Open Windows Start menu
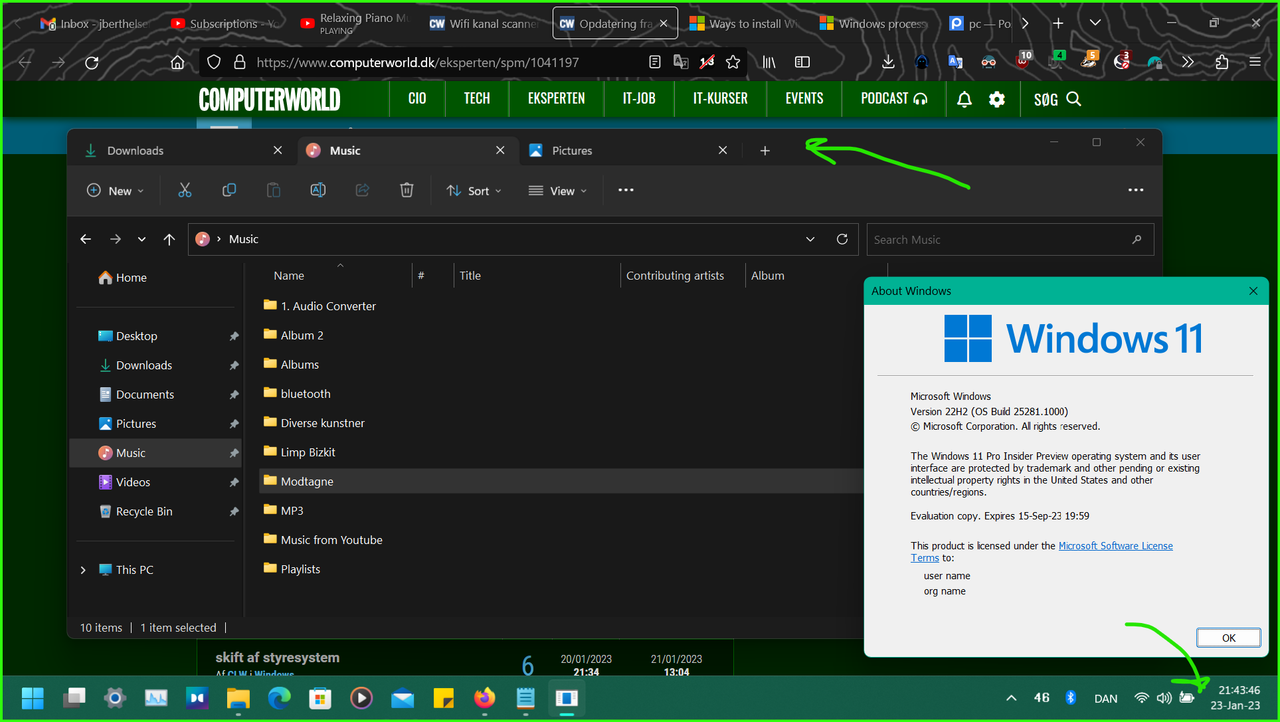Image resolution: width=1280 pixels, height=722 pixels. coord(33,698)
